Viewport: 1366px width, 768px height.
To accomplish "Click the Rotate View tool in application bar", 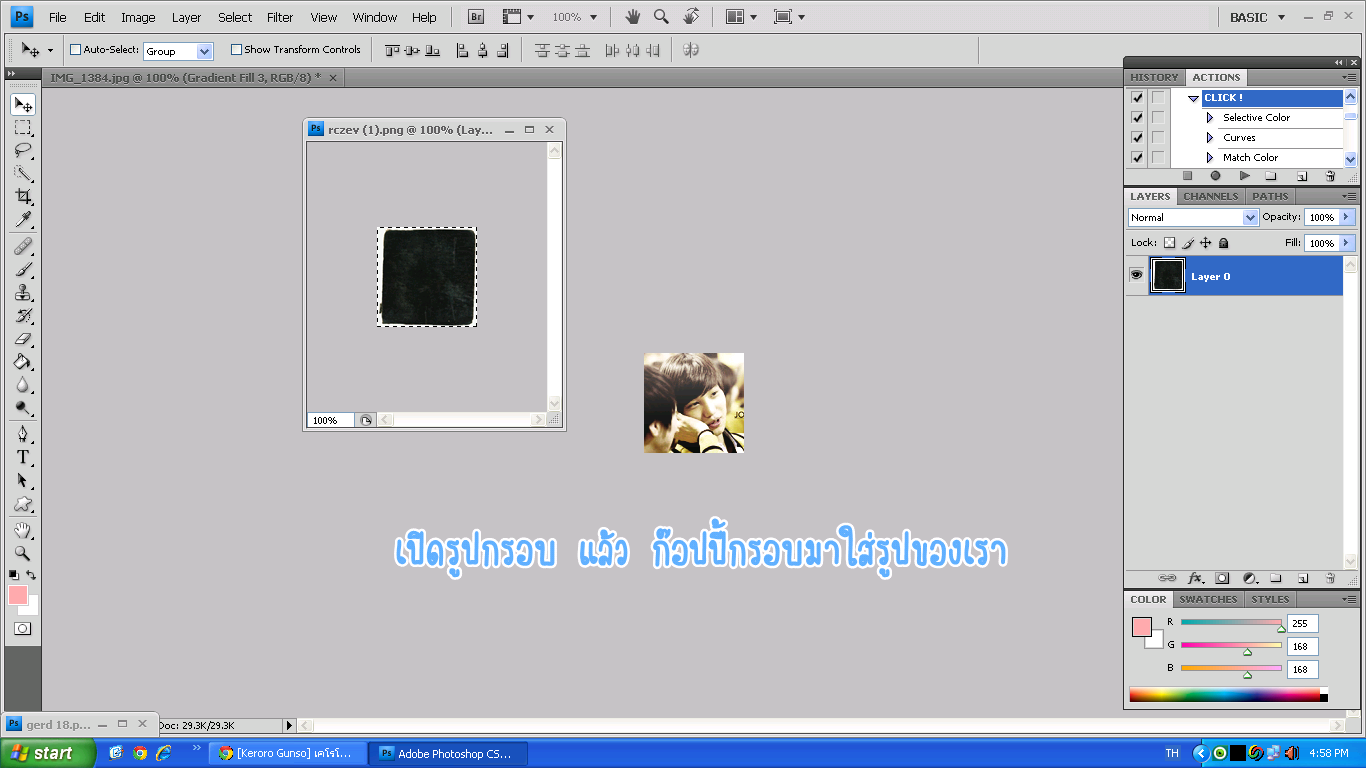I will coord(690,17).
